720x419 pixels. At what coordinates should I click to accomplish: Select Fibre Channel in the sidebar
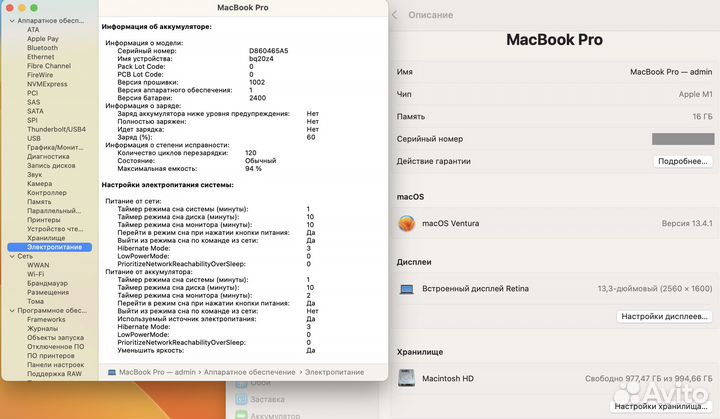point(49,66)
